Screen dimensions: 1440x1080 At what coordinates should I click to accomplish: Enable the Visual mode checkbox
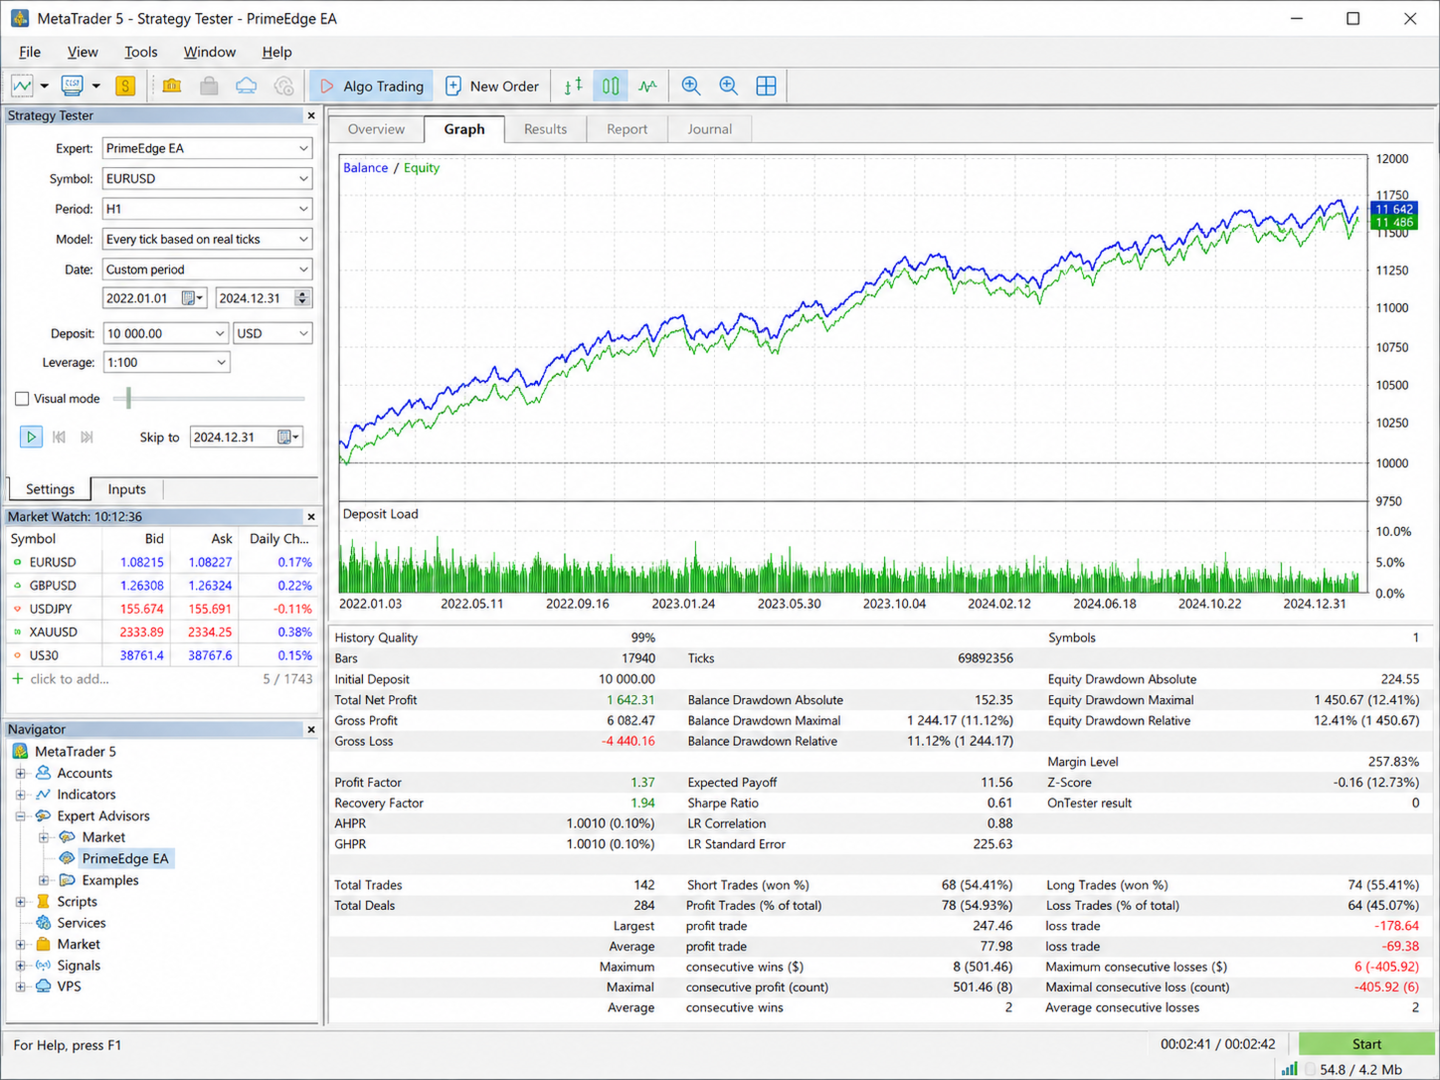click(22, 398)
